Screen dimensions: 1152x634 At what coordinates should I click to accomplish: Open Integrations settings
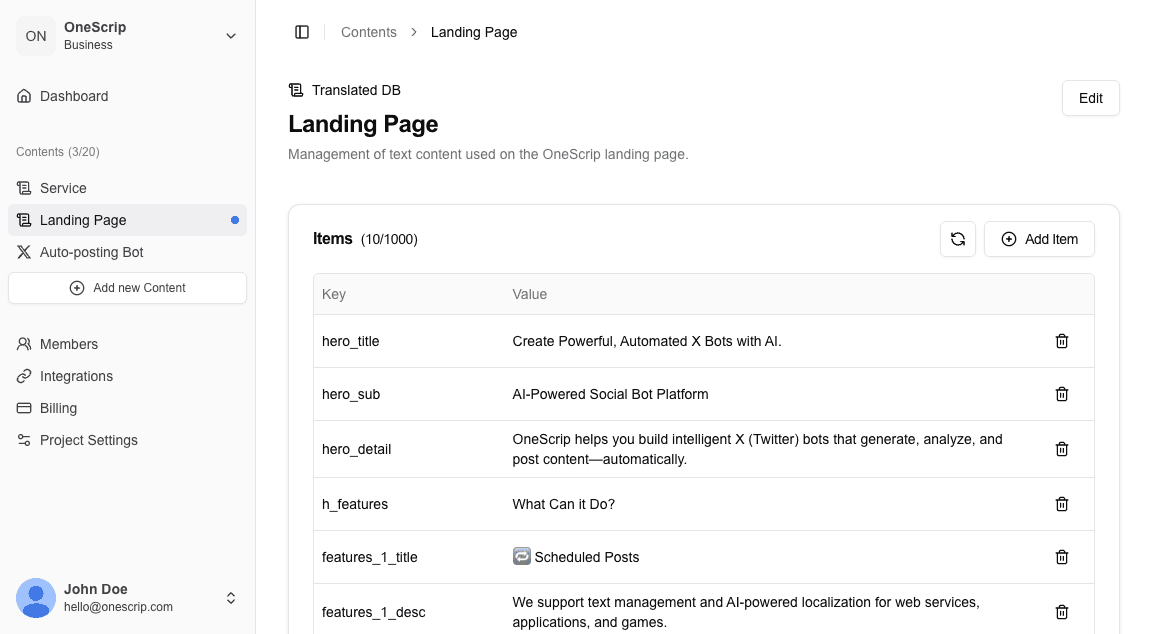pyautogui.click(x=127, y=376)
